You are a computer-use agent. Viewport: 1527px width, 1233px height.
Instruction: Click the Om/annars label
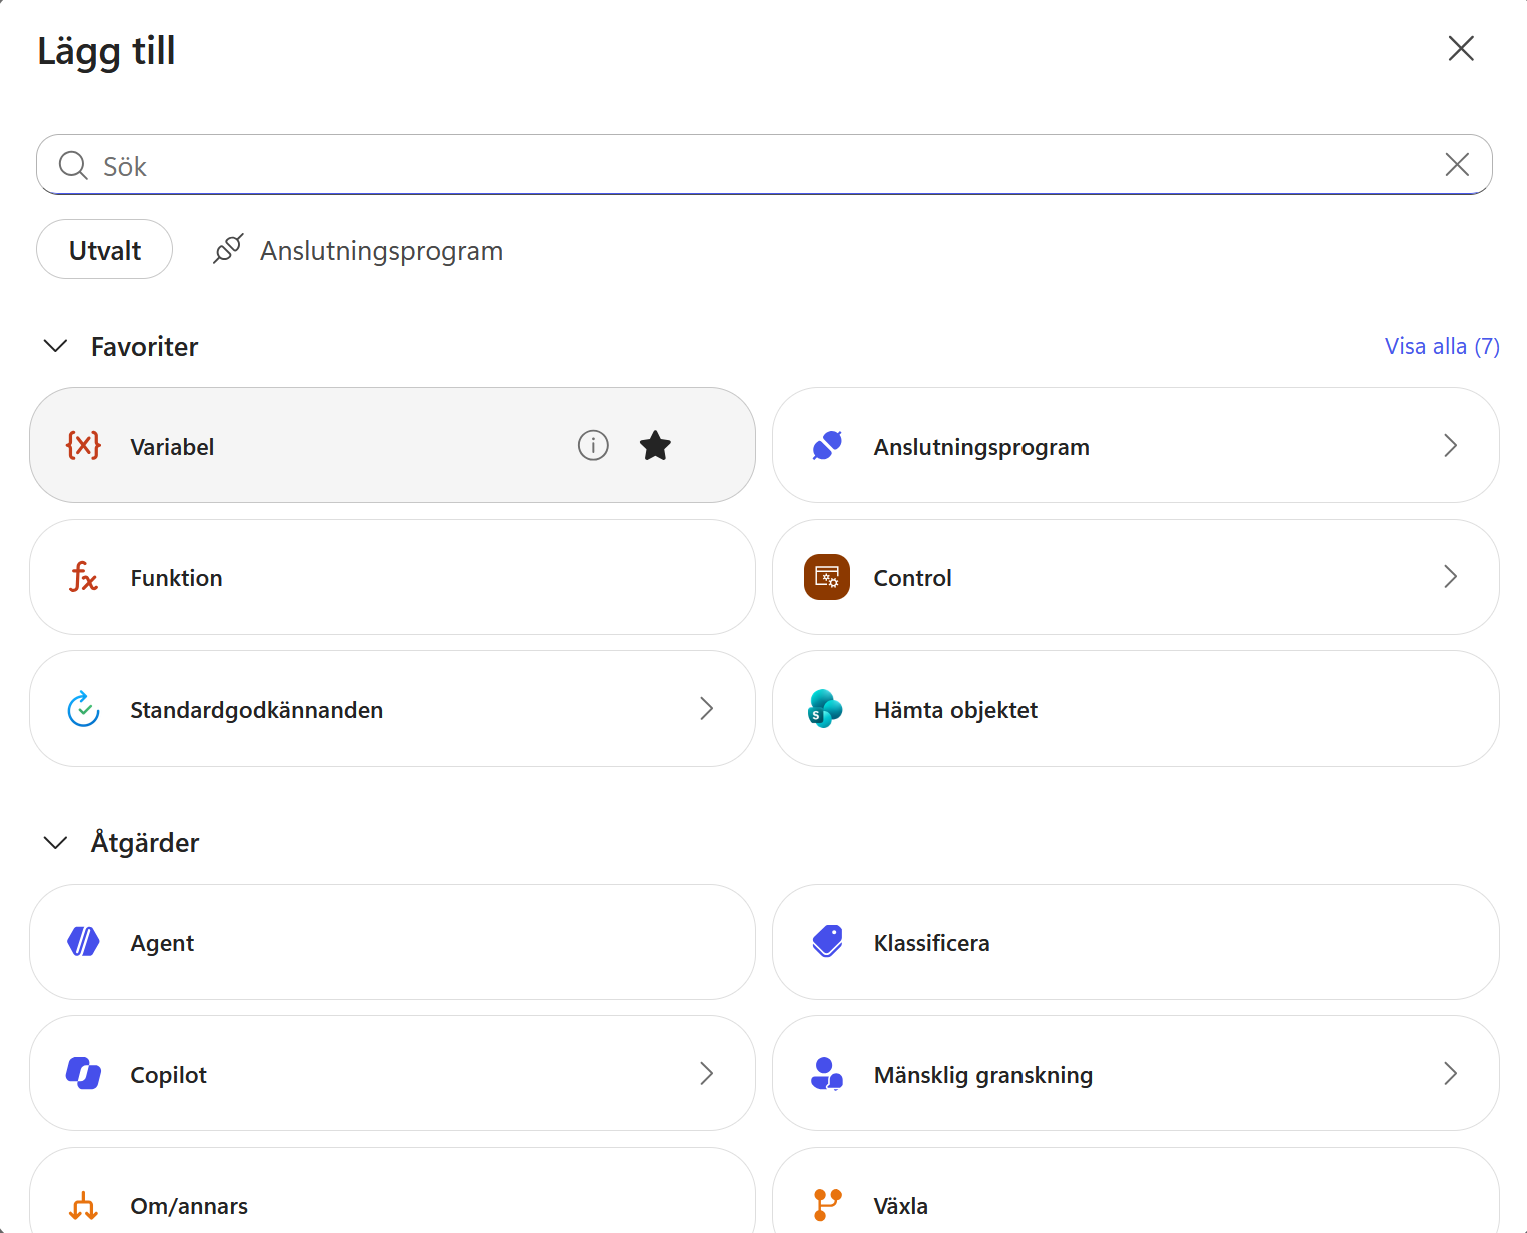pos(189,1206)
